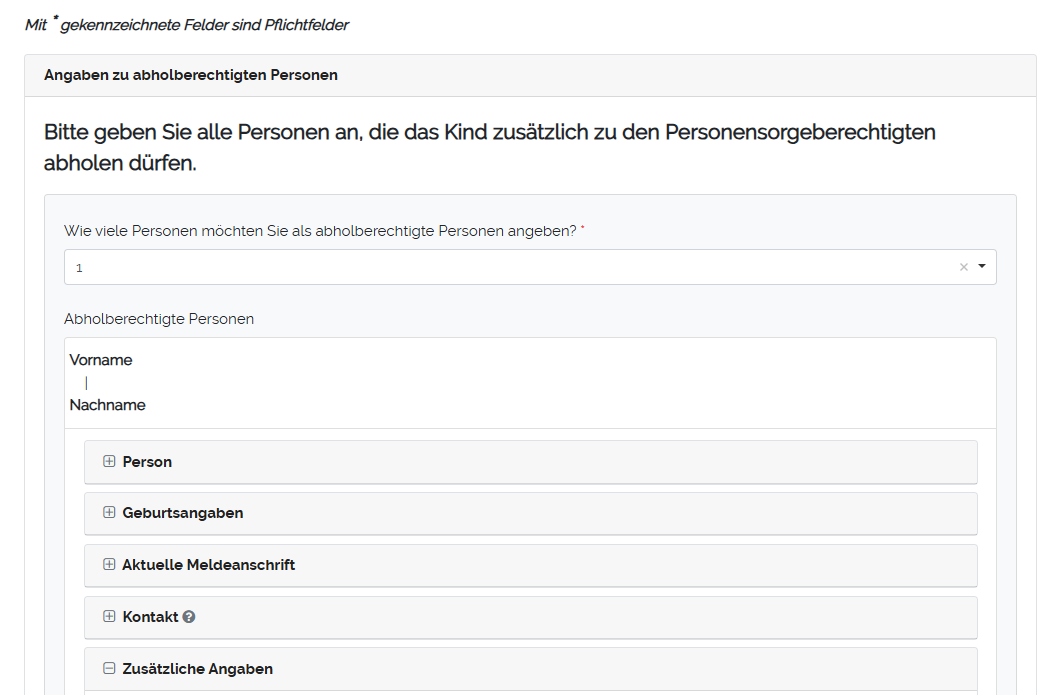Viewport: 1049px width, 695px height.
Task: Expand the Aktuelle Meldeanschrift section header
Action: click(x=530, y=565)
